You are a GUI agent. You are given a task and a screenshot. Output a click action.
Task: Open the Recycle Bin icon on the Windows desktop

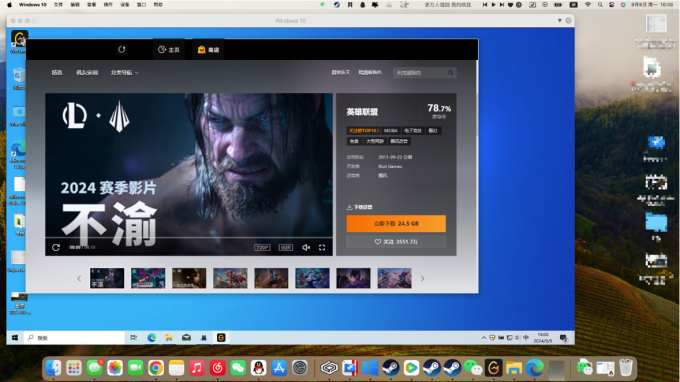click(x=19, y=78)
